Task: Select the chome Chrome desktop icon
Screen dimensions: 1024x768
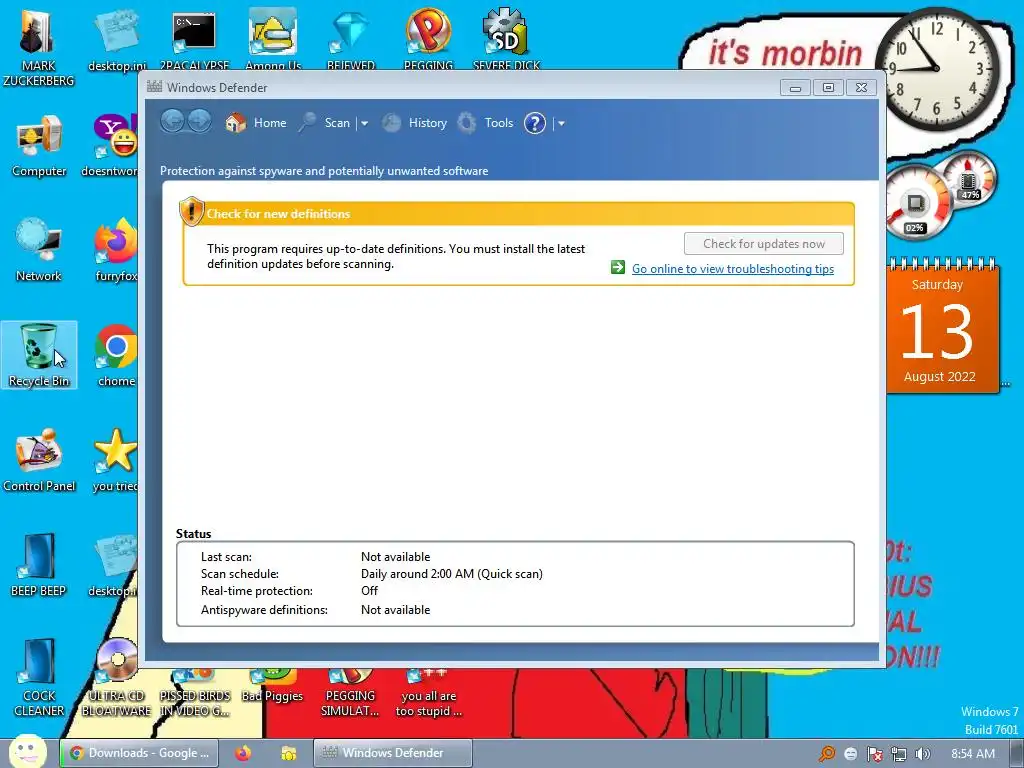Action: point(116,355)
